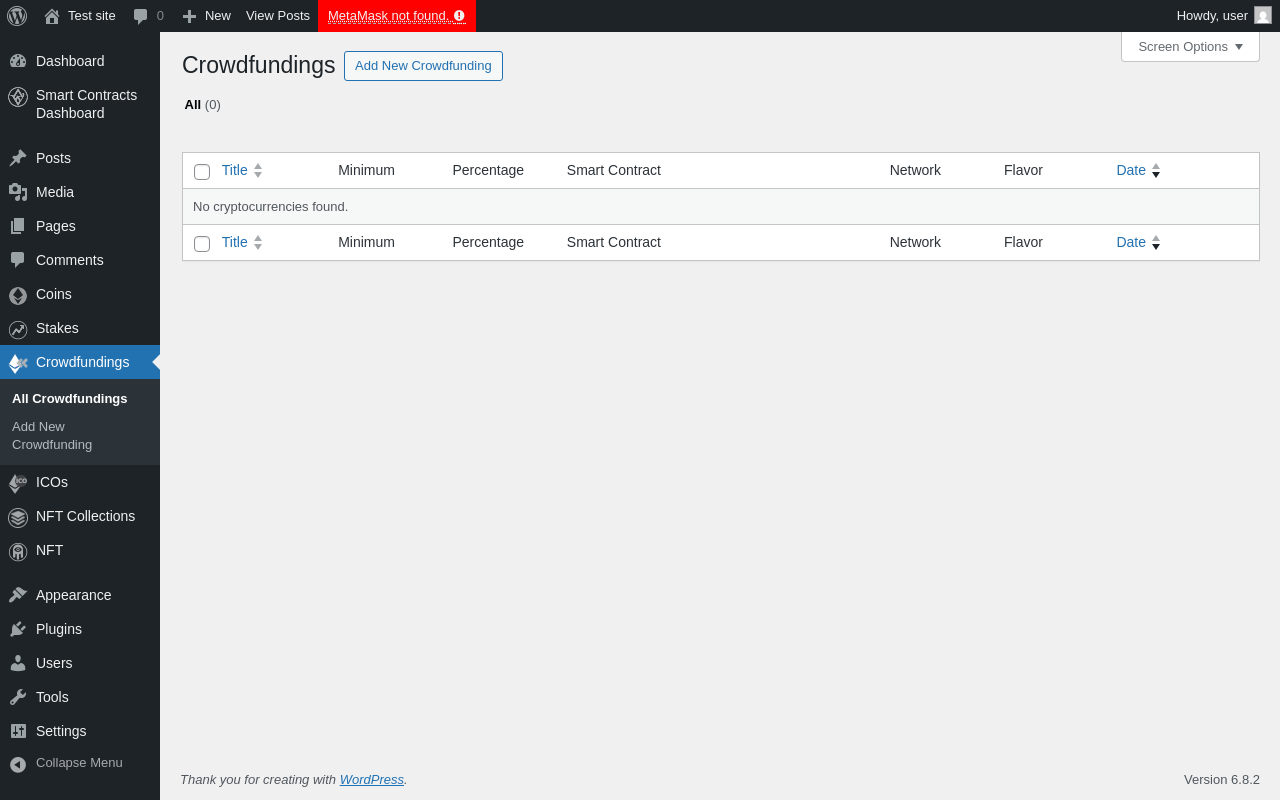Click the home icon beside Test site

coord(52,16)
